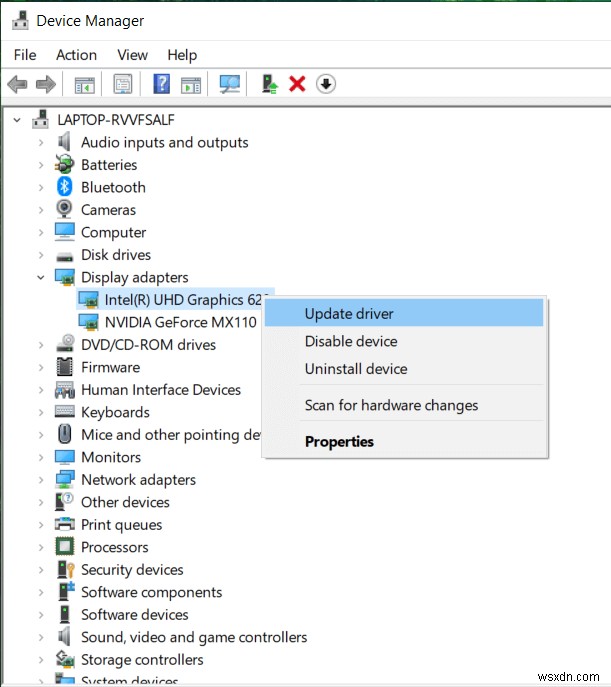This screenshot has height=687, width=611.
Task: Expand the Bluetooth category arrow
Action: click(x=41, y=188)
